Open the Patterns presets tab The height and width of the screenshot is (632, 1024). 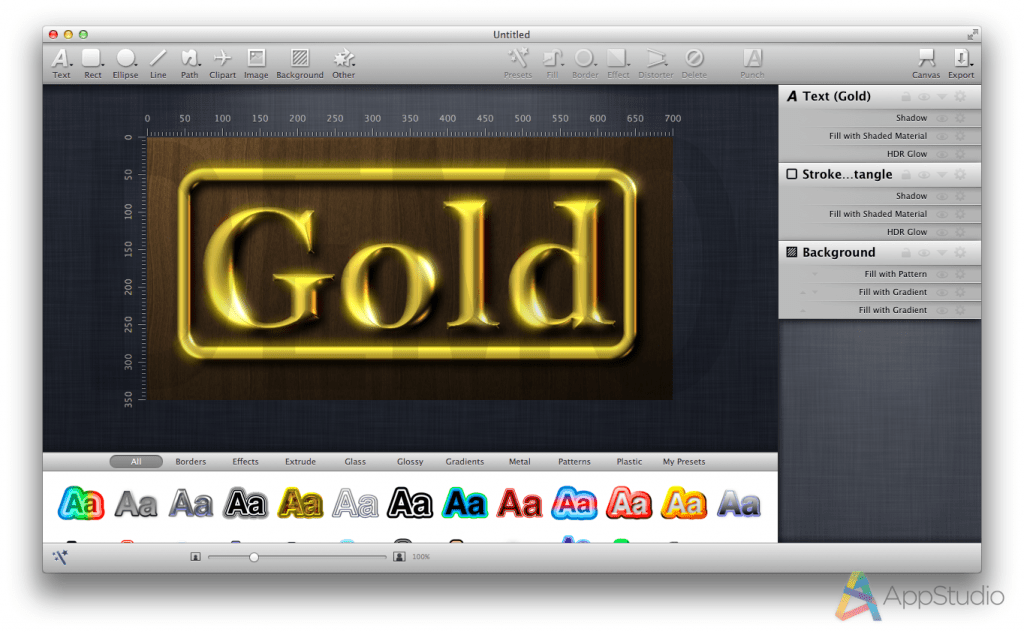coord(574,462)
